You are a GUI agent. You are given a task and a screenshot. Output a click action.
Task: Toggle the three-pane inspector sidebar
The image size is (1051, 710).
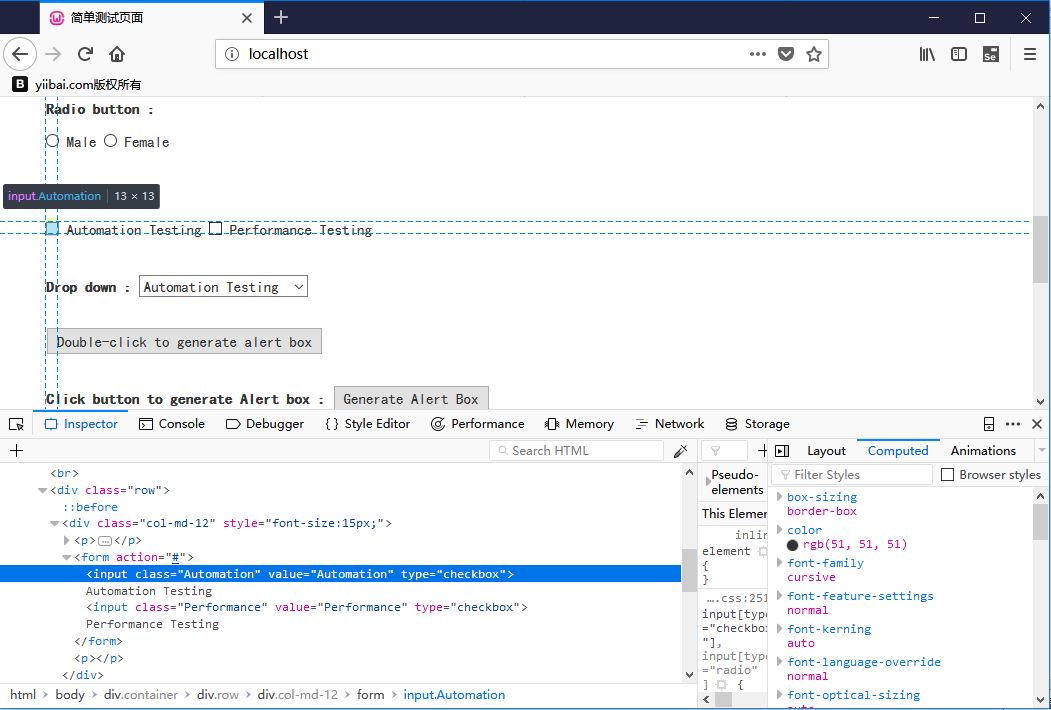pyautogui.click(x=782, y=451)
